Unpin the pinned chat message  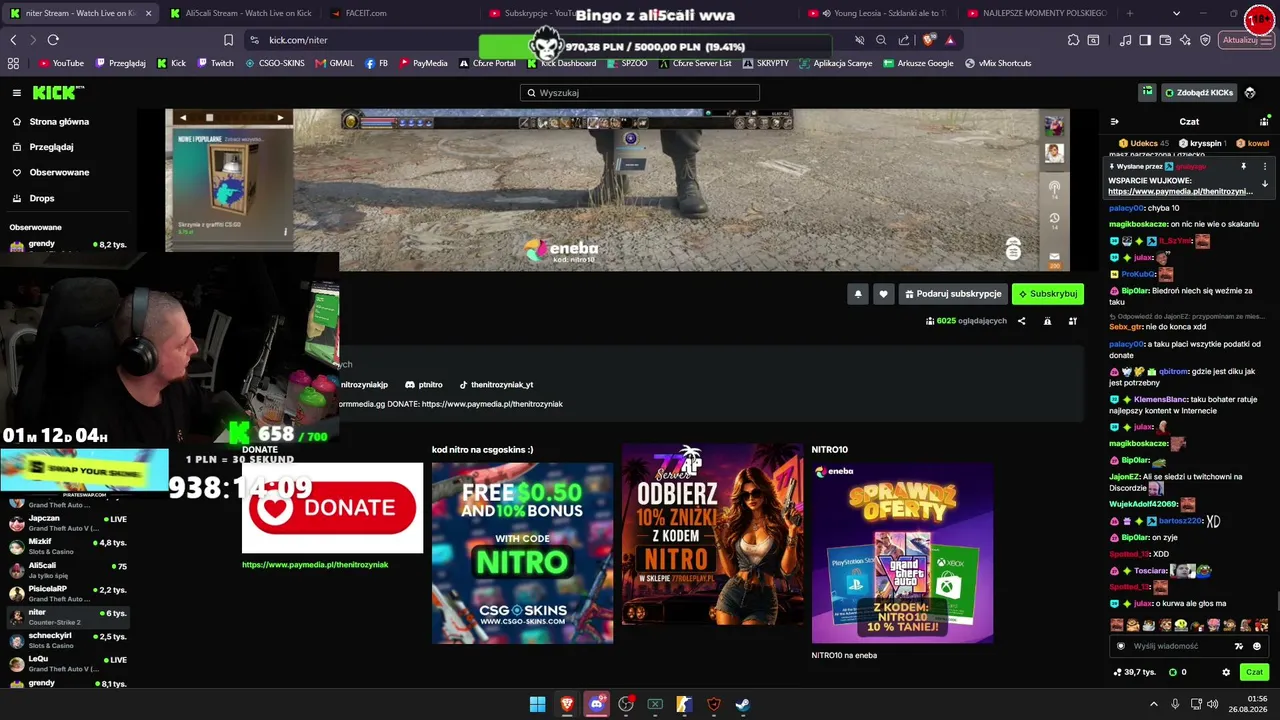click(x=1244, y=166)
